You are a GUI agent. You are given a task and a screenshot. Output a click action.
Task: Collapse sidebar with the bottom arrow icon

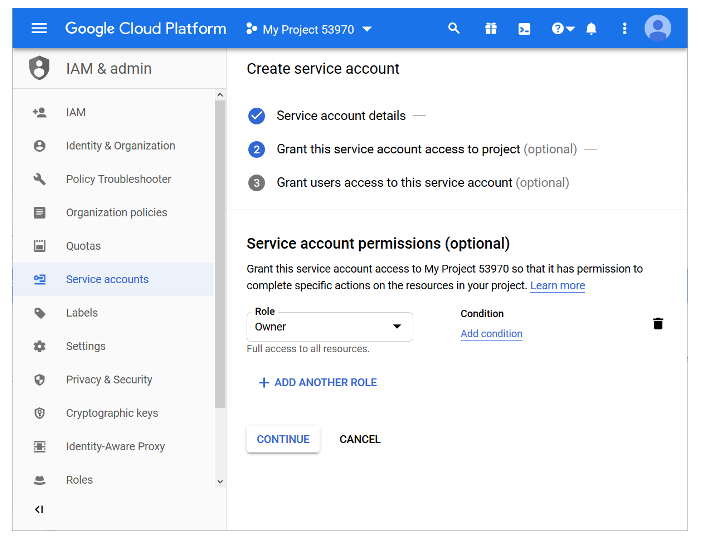click(x=39, y=510)
